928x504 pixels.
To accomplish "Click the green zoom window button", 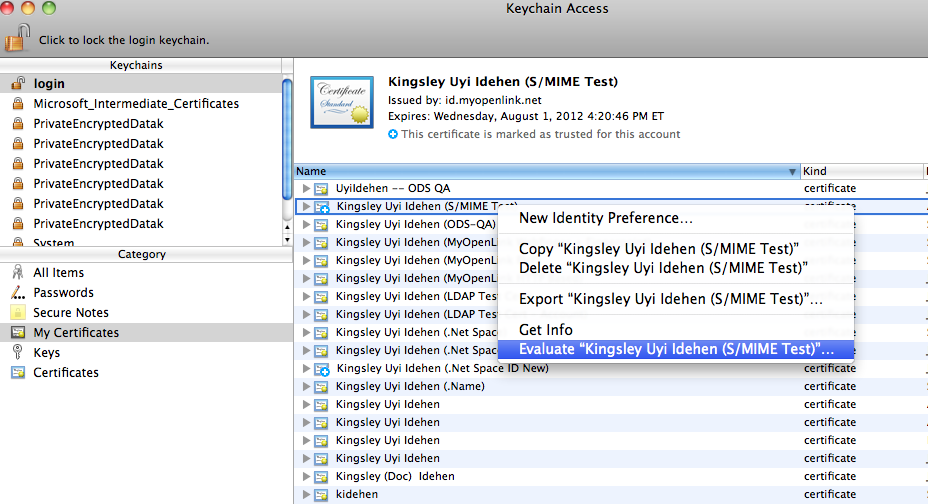I will 49,8.
